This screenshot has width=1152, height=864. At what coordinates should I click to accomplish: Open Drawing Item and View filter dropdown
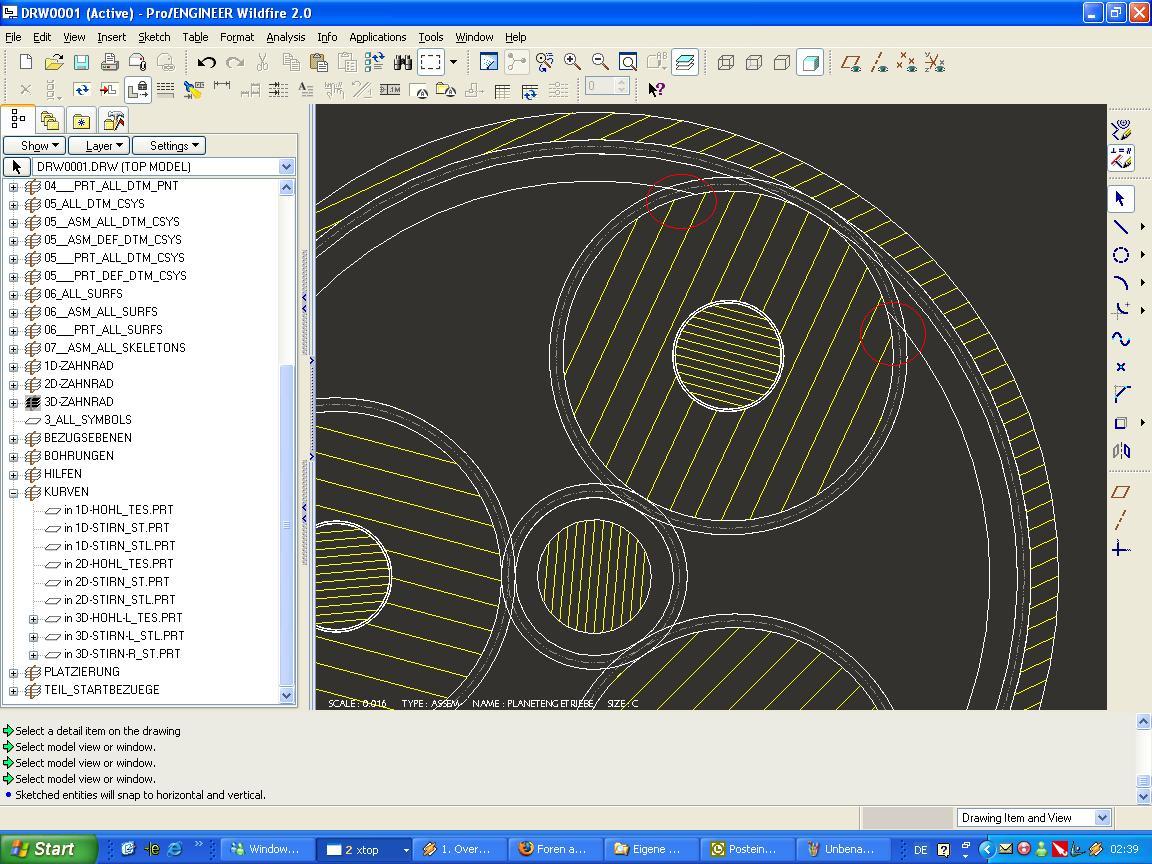click(1102, 818)
